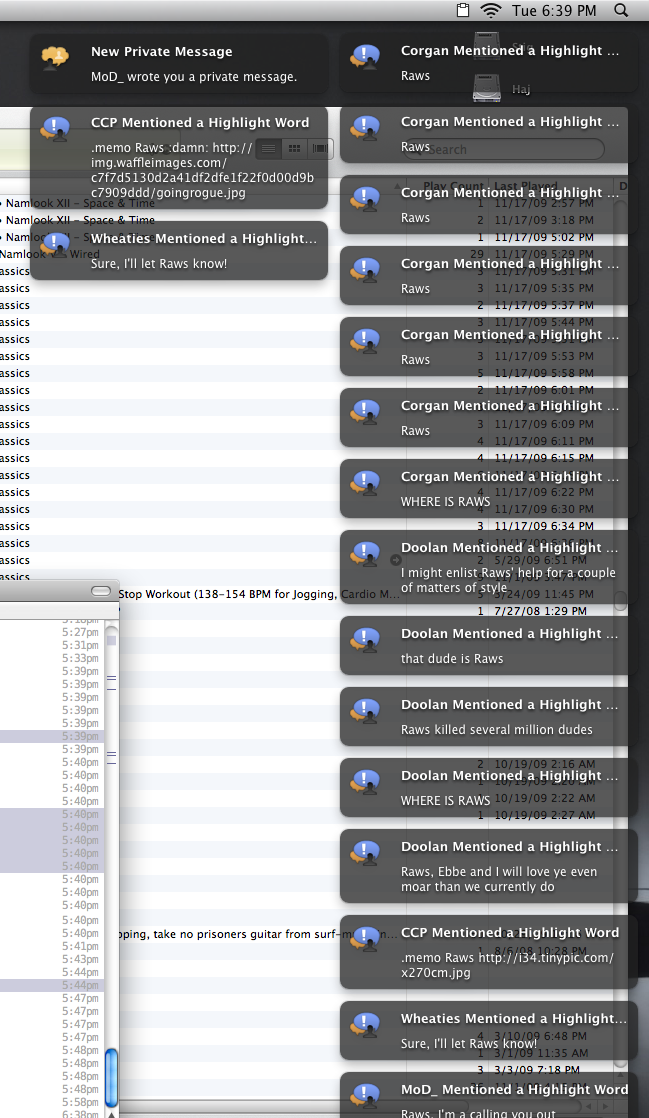Select the highlighted '5:39pm' chat row
This screenshot has height=1118, width=649.
click(x=51, y=737)
